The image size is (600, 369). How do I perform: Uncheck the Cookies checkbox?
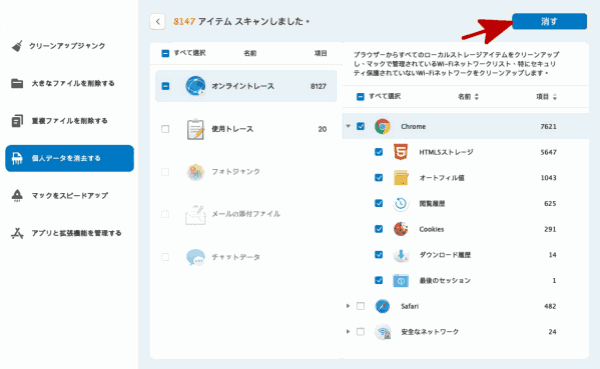click(379, 229)
